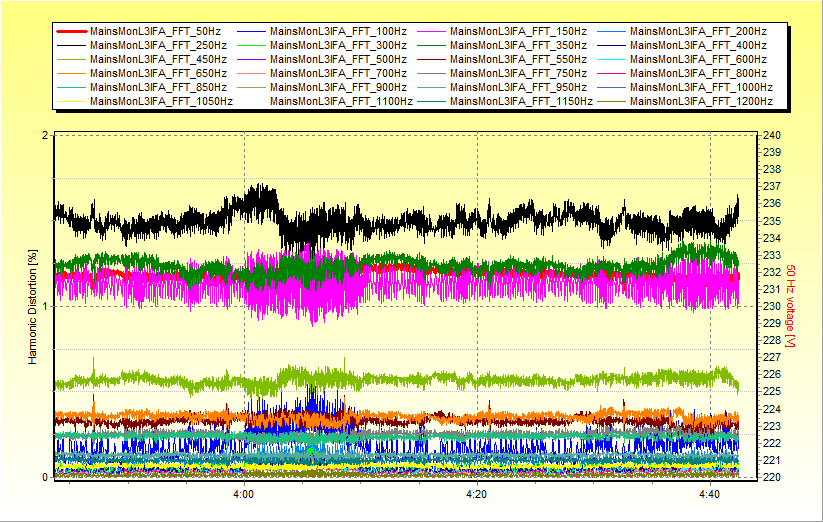Click the MainsMonL3IFA_FFT_1000Hz legend label

(702, 88)
